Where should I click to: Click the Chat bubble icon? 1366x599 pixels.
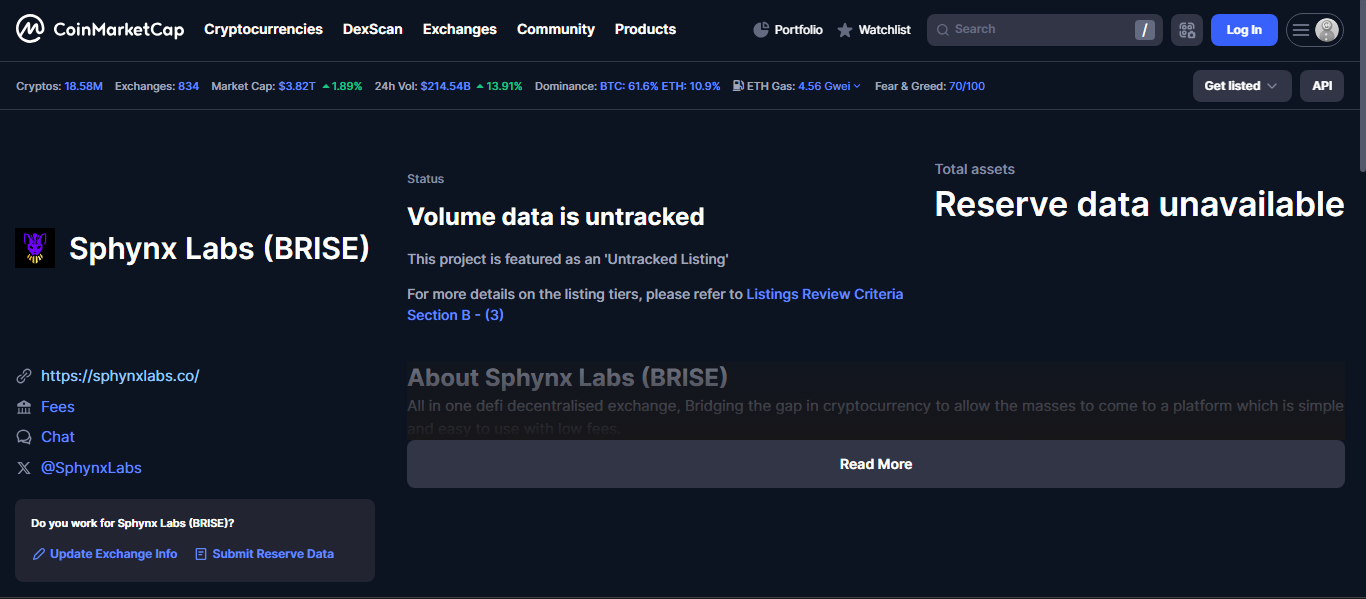click(x=24, y=437)
